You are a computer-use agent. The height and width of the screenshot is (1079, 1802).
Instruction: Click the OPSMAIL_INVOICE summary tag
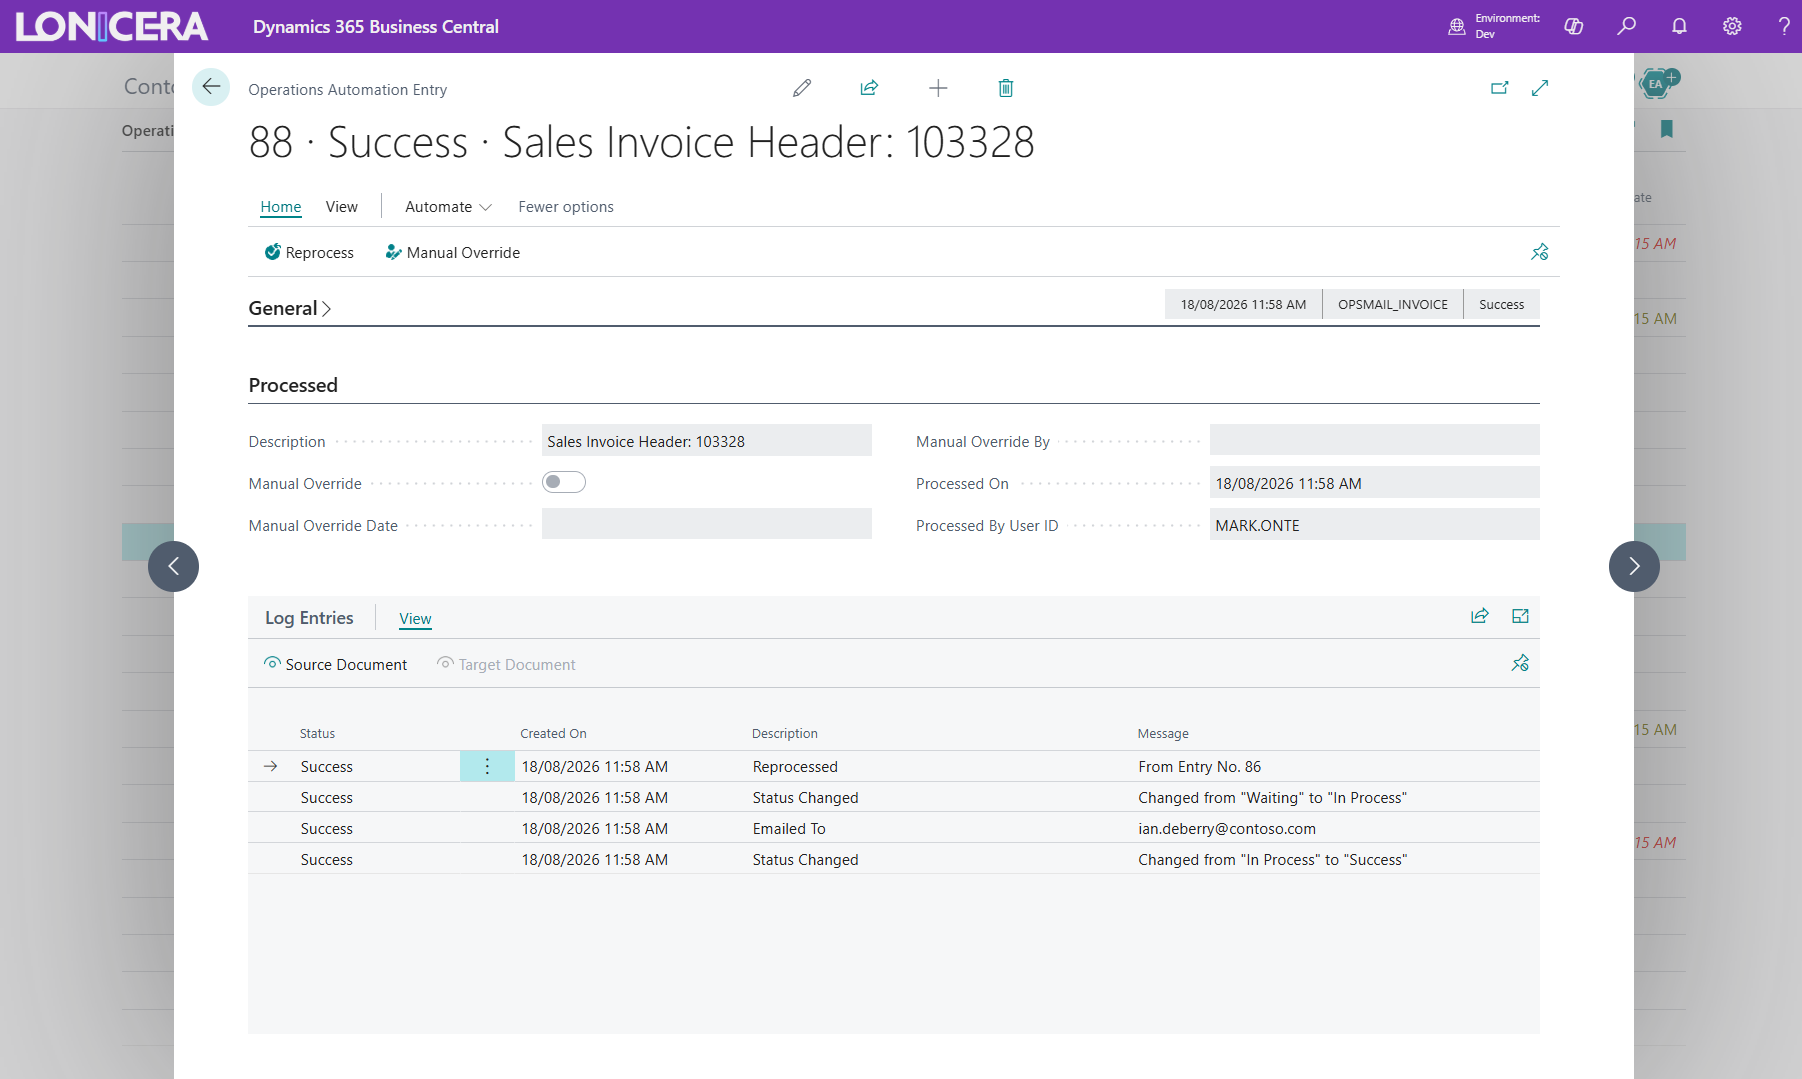tap(1393, 304)
